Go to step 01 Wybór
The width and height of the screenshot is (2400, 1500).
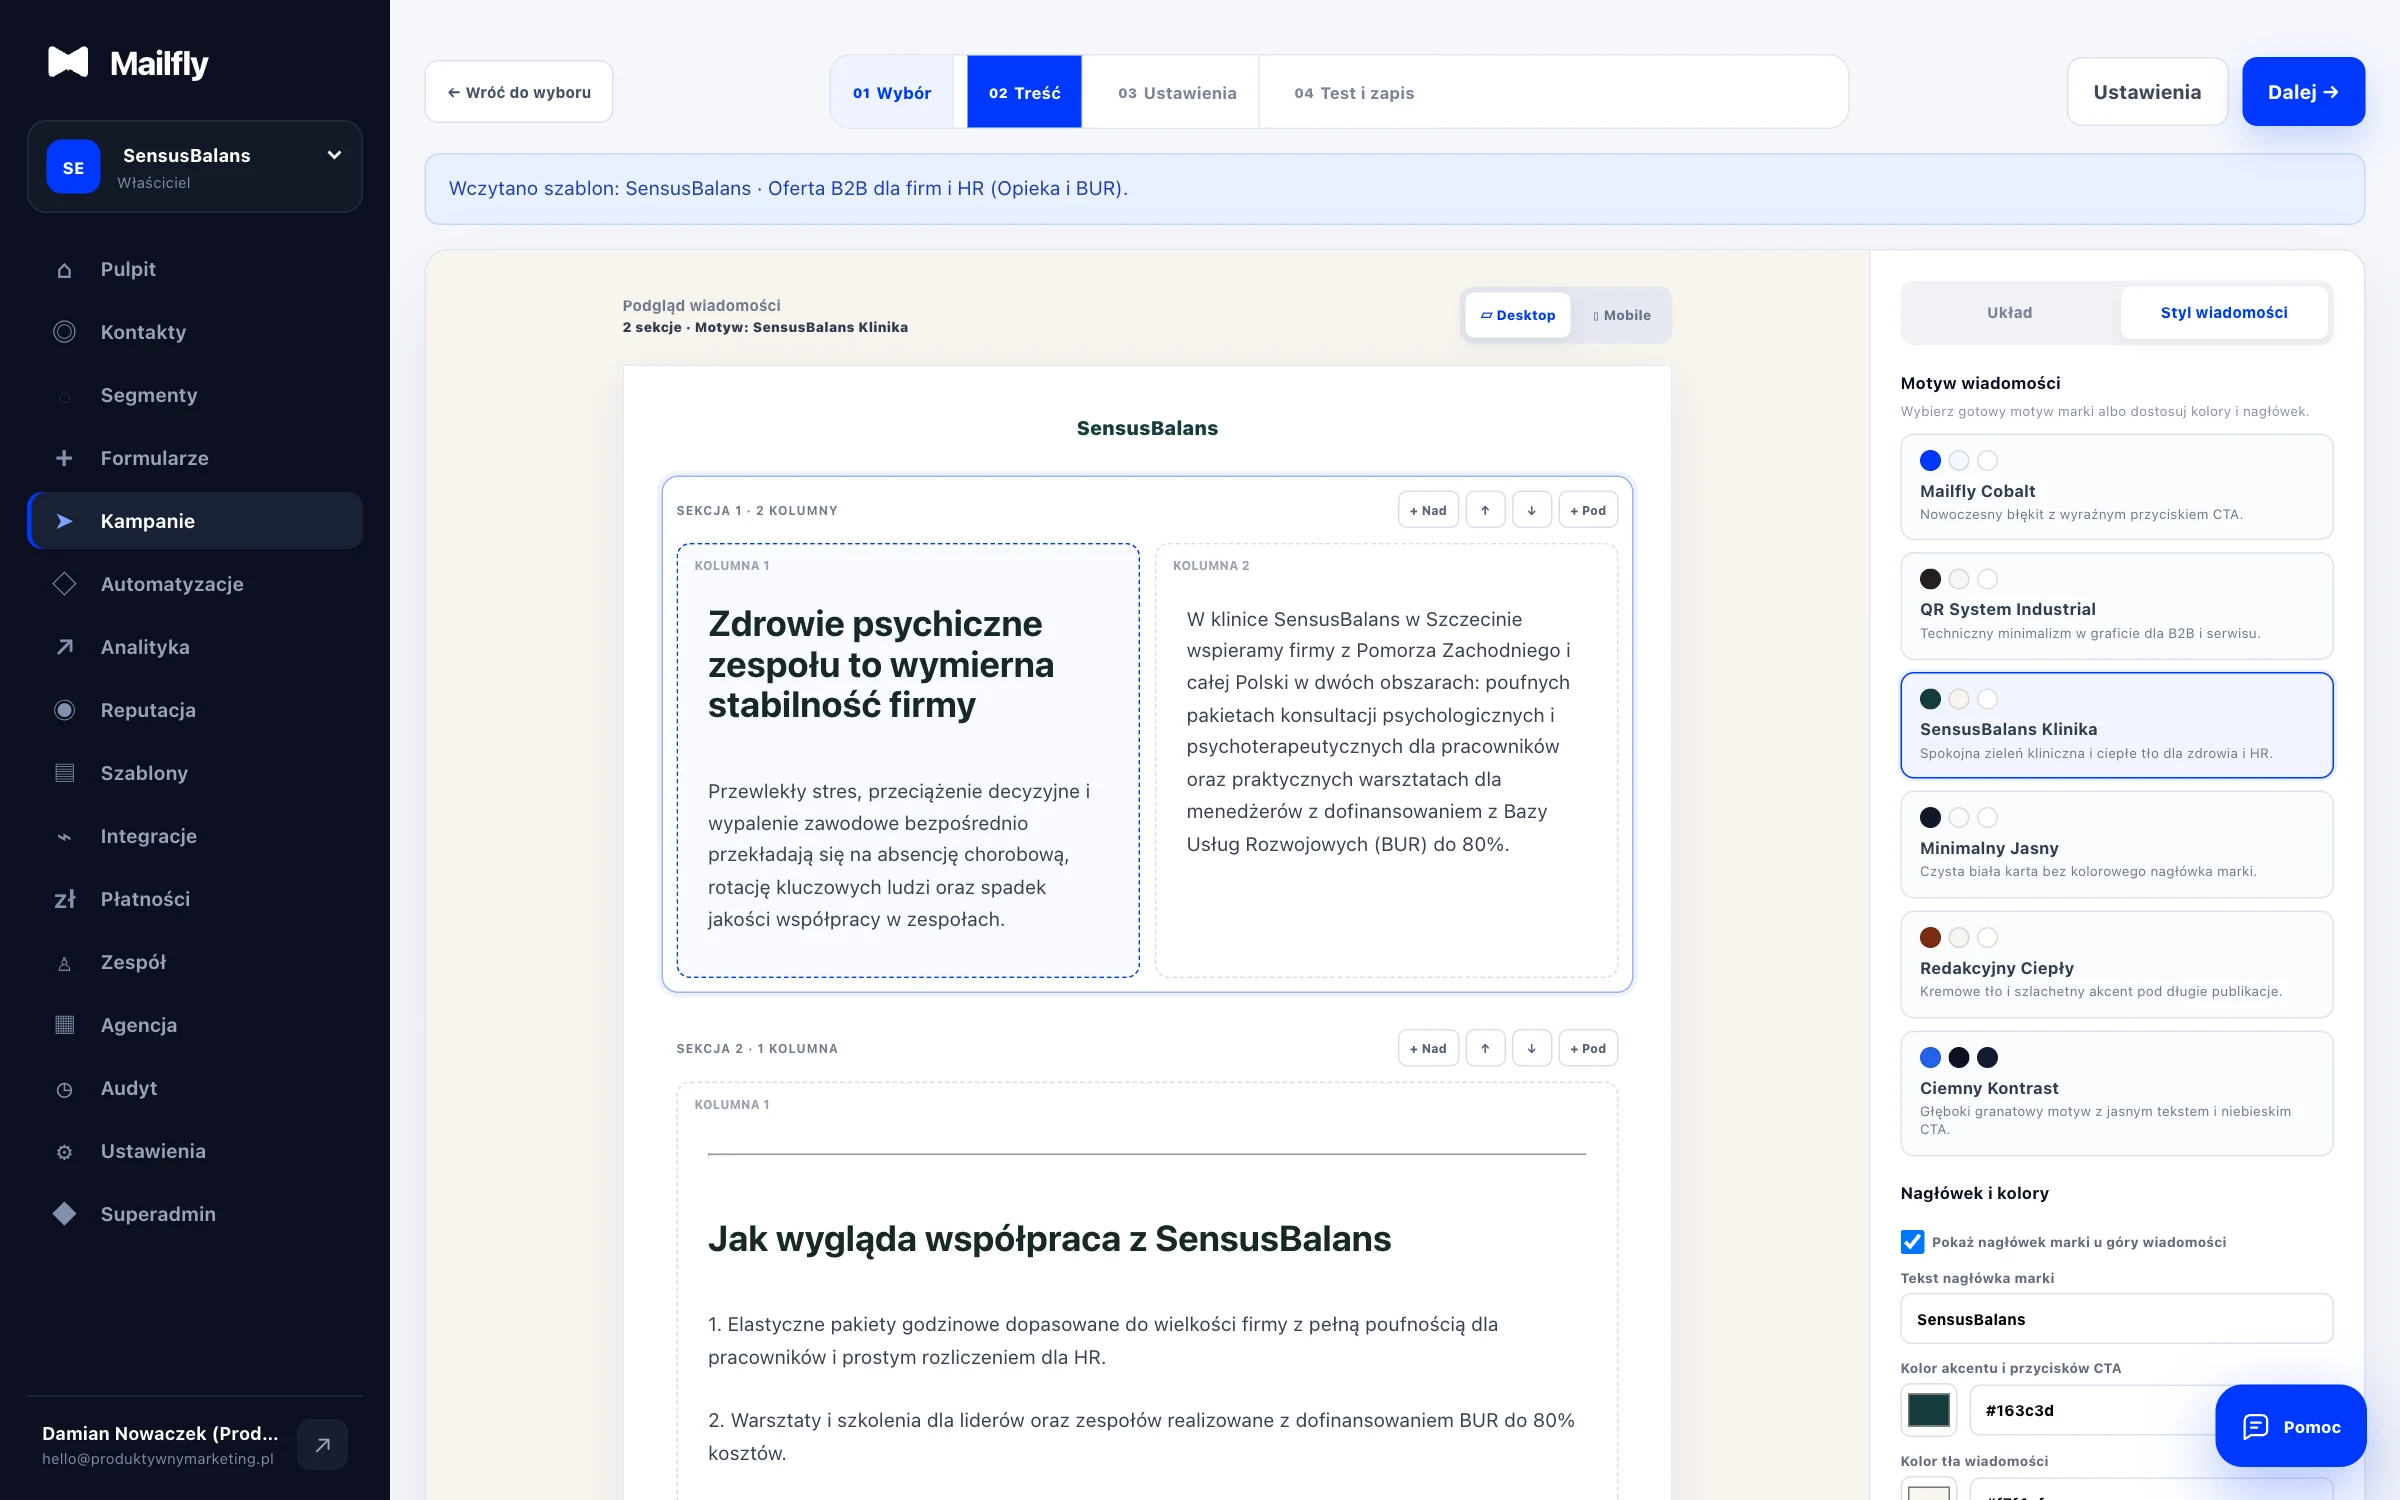point(892,92)
